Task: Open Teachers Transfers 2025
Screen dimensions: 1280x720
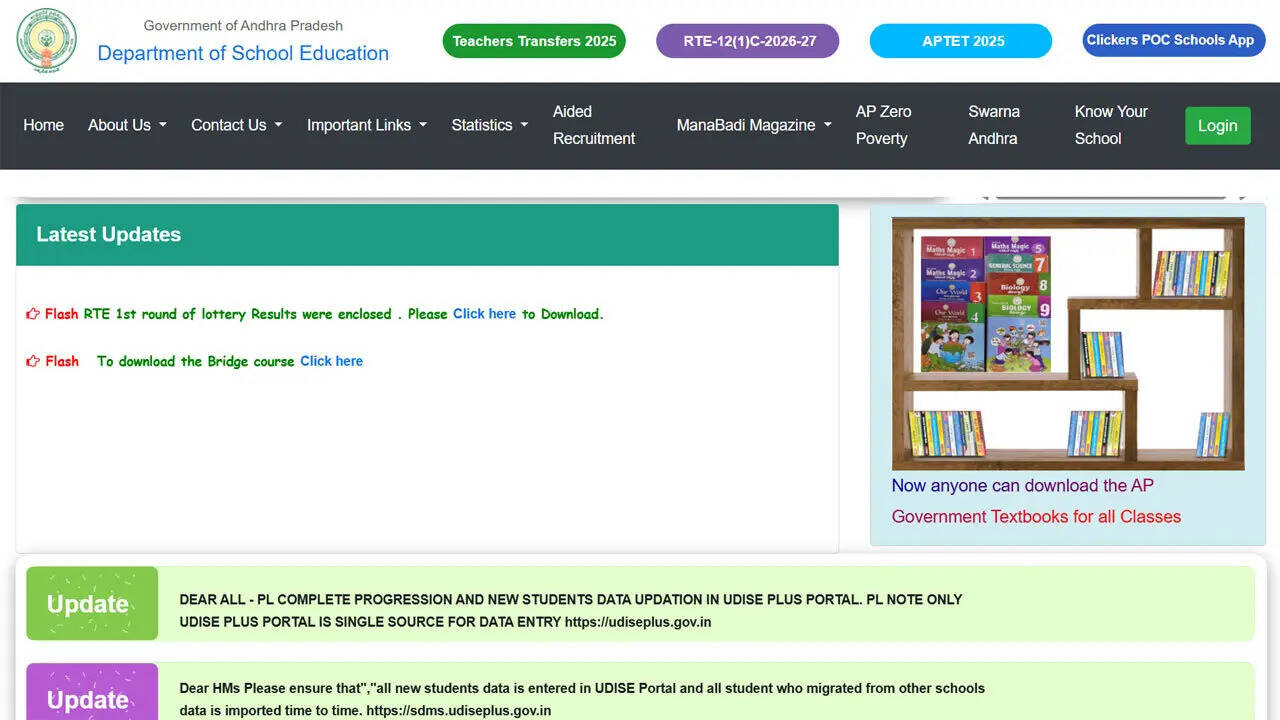Action: 533,41
